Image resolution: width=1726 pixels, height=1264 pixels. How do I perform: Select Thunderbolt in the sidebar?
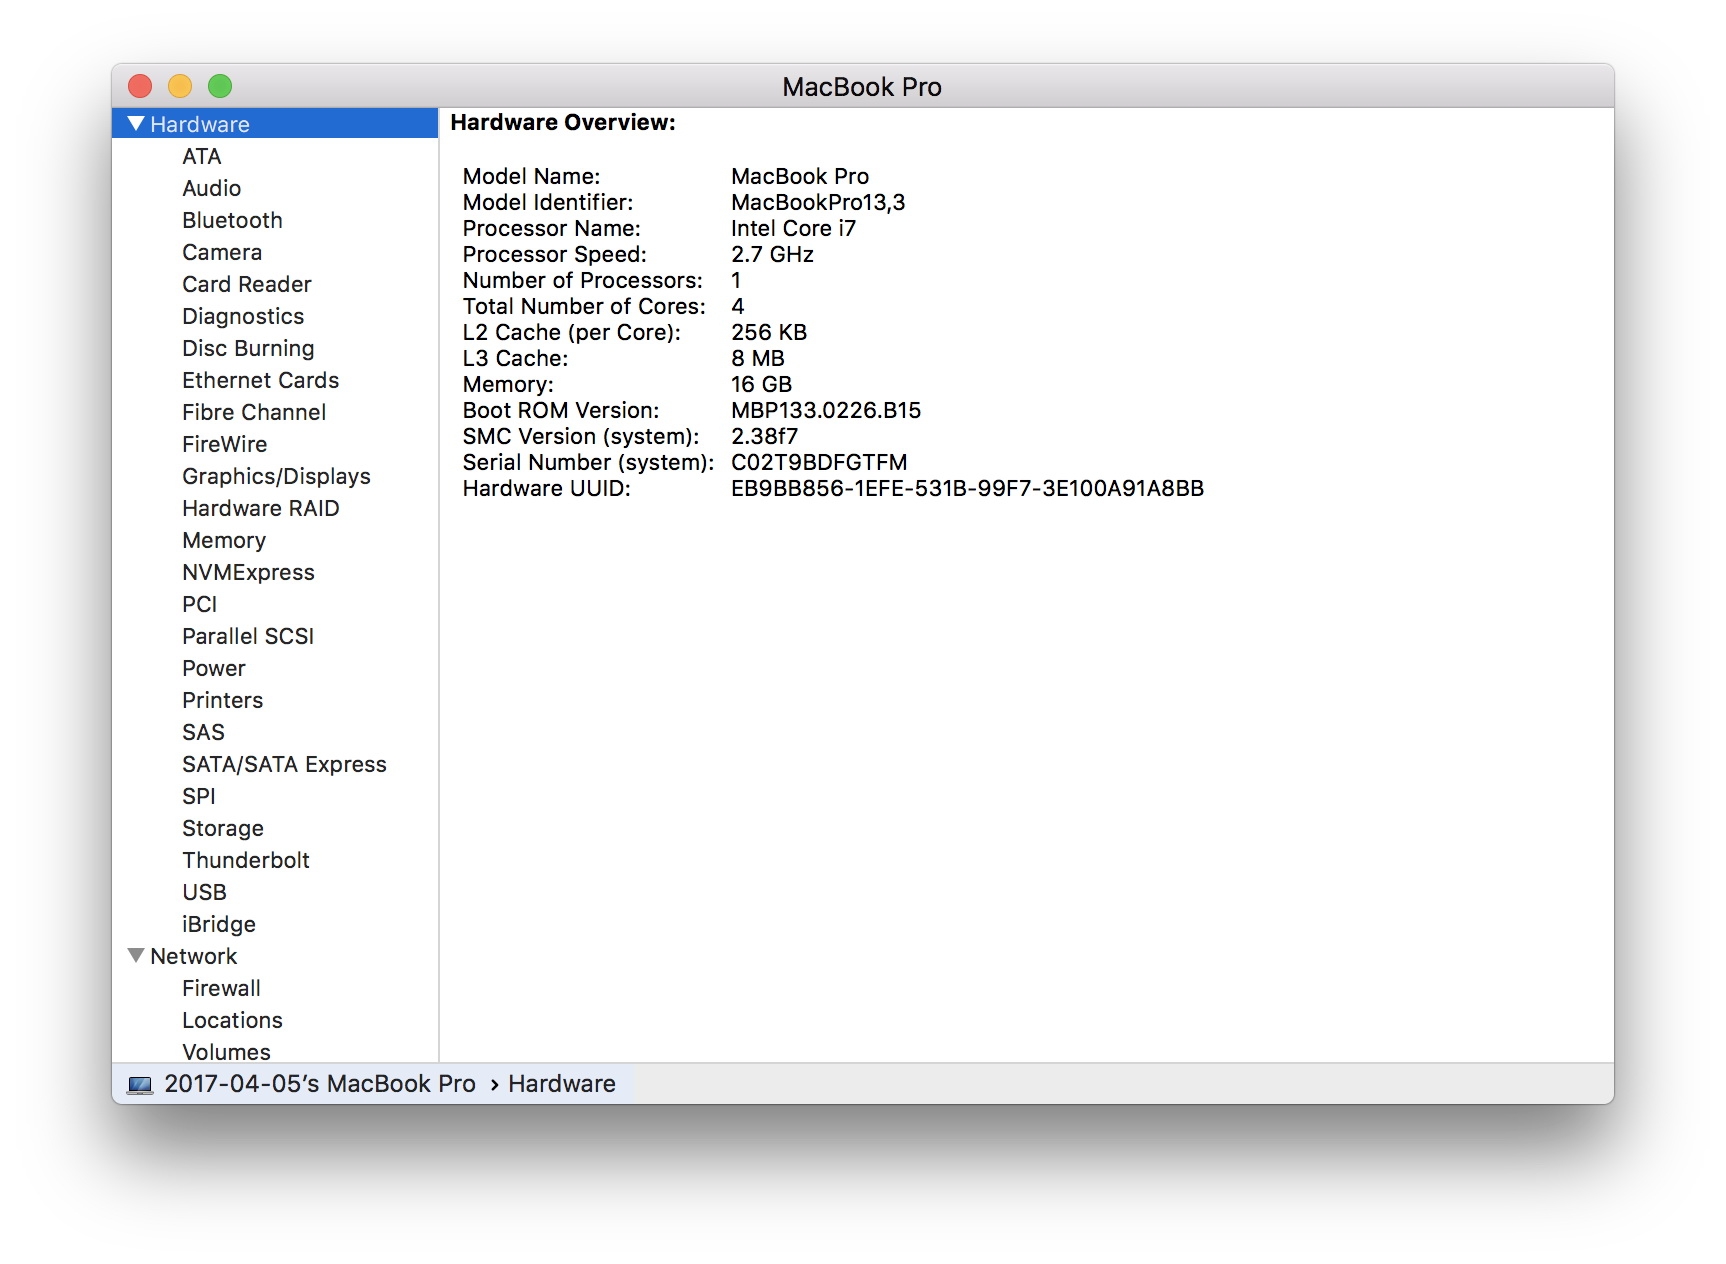pyautogui.click(x=246, y=860)
